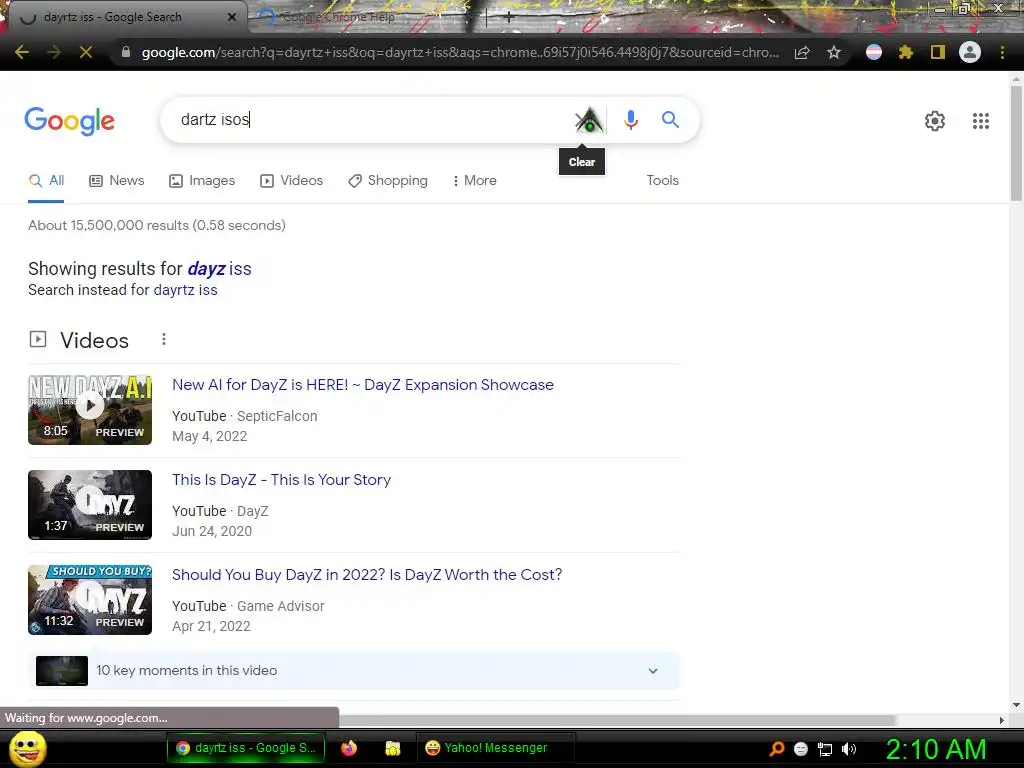Click the vertical scrollbar down arrow

pos(1016,705)
